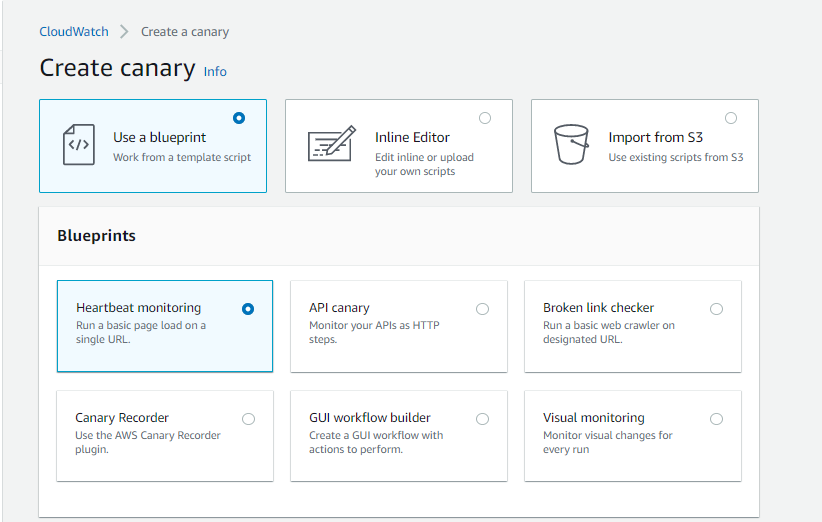Click the breadcrumb chevron separator
The height and width of the screenshot is (522, 822).
click(125, 32)
